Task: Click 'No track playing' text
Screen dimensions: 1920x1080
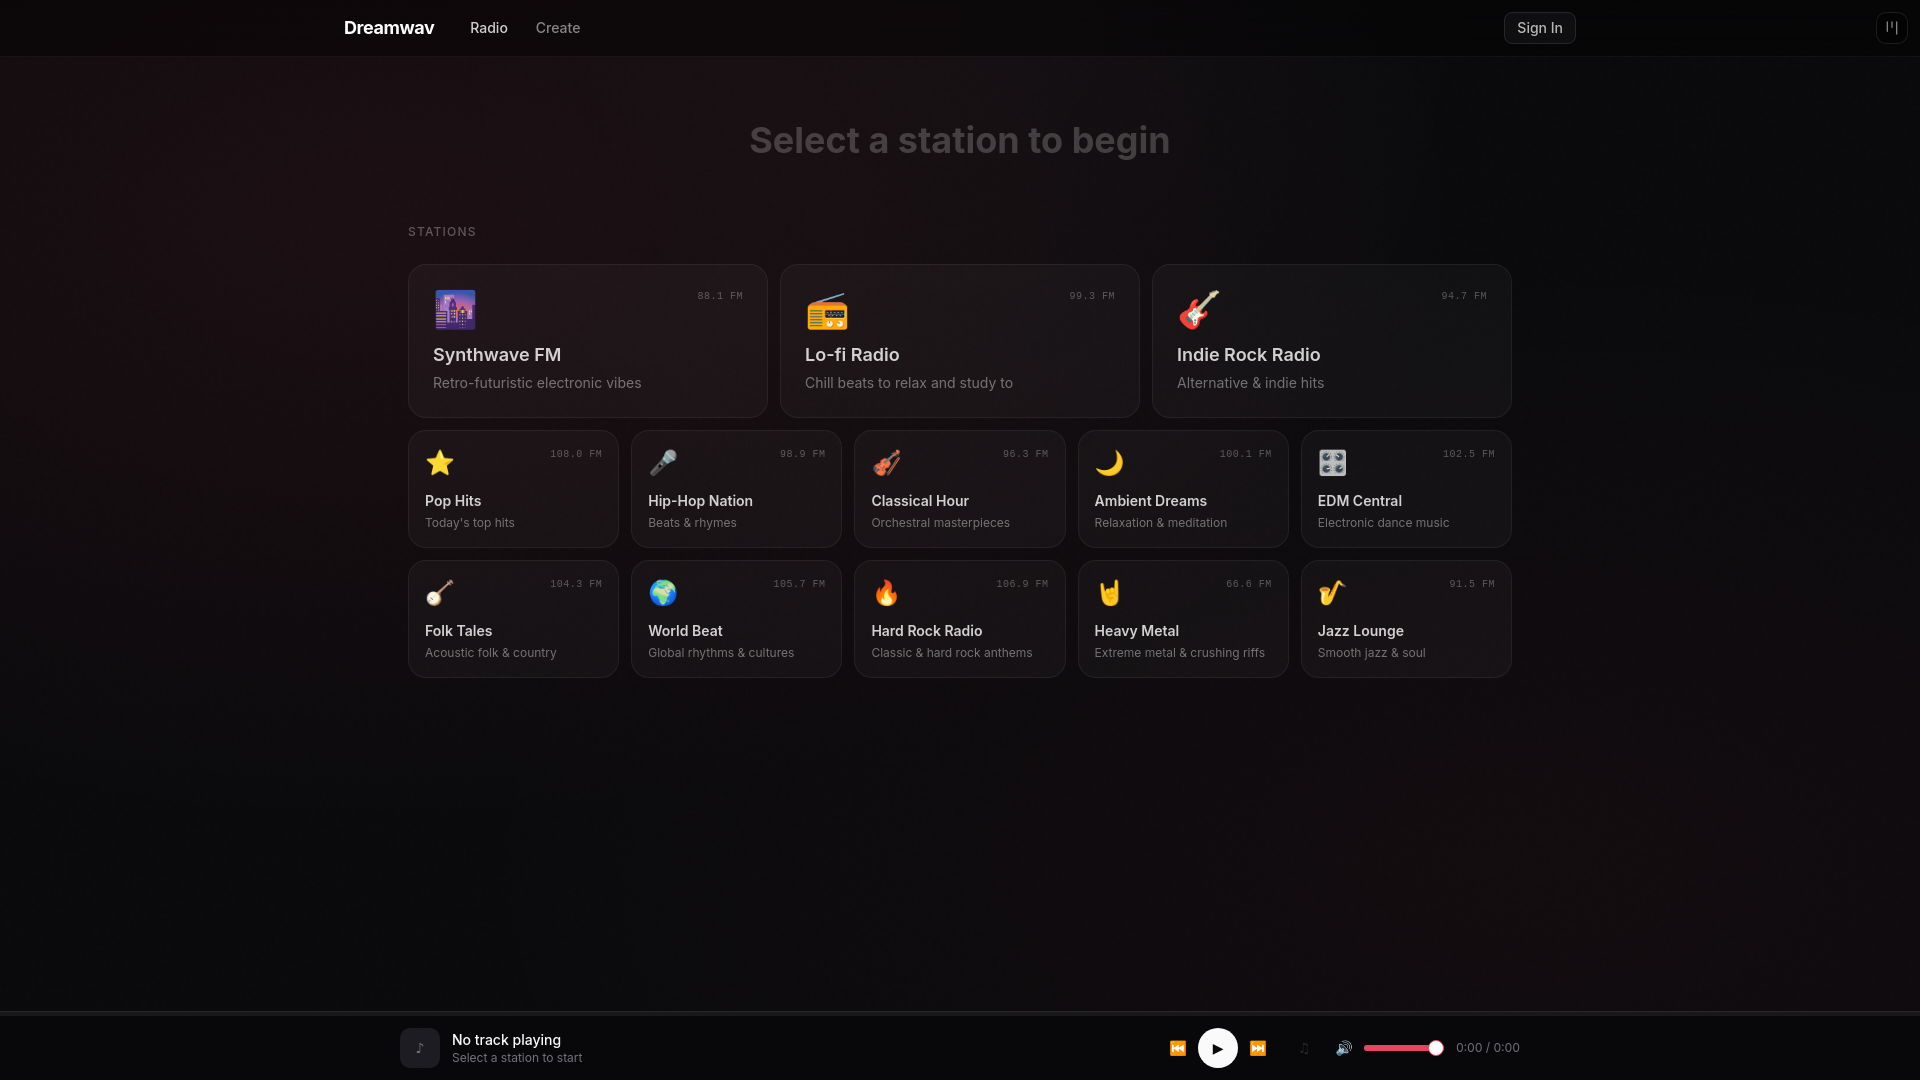Action: click(x=506, y=1040)
